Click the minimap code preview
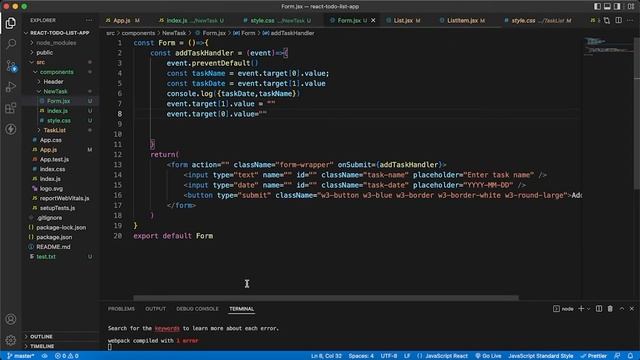The image size is (640, 360). coord(608,46)
